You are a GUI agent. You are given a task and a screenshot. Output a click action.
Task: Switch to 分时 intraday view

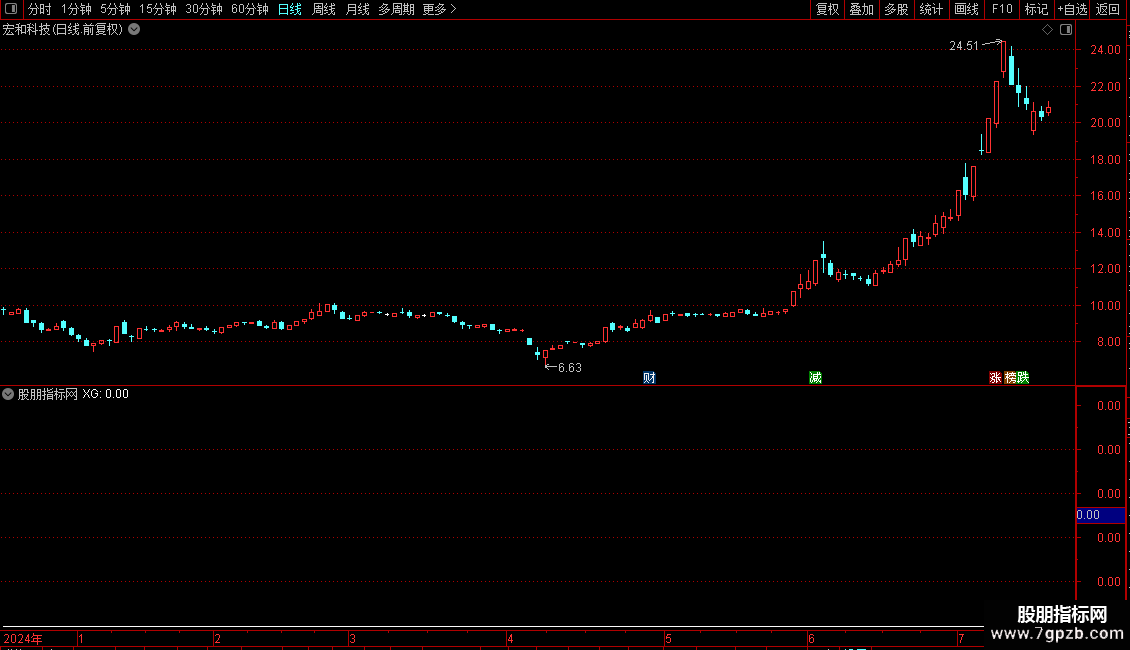tap(40, 9)
